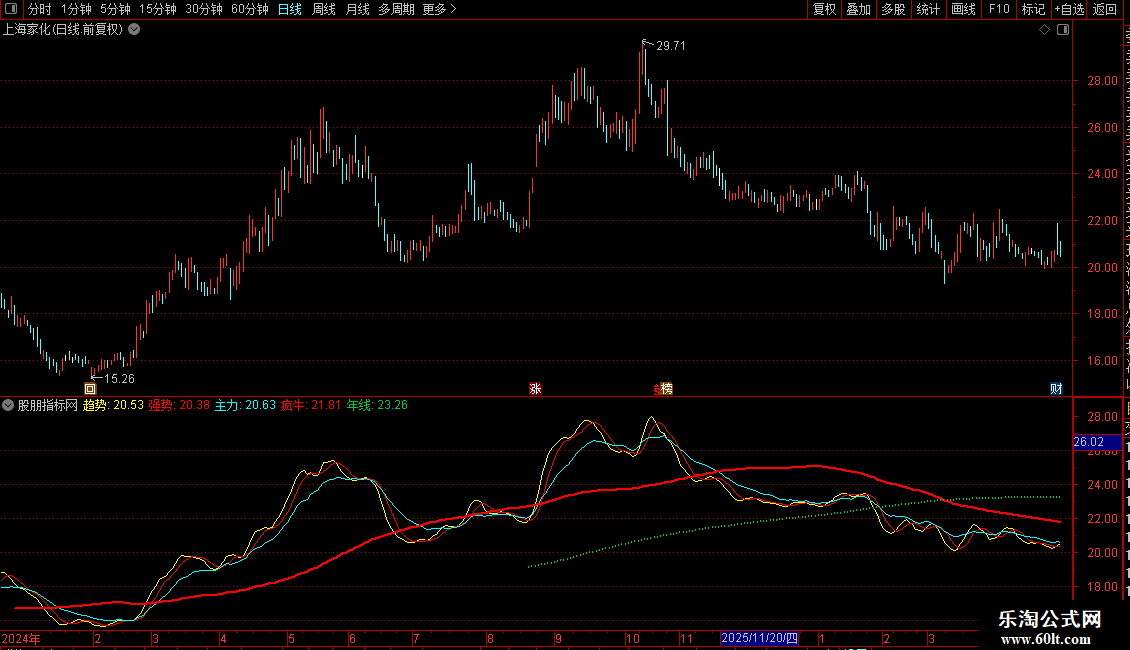Click the 28.00 price axis label
1130x650 pixels.
click(x=1103, y=81)
